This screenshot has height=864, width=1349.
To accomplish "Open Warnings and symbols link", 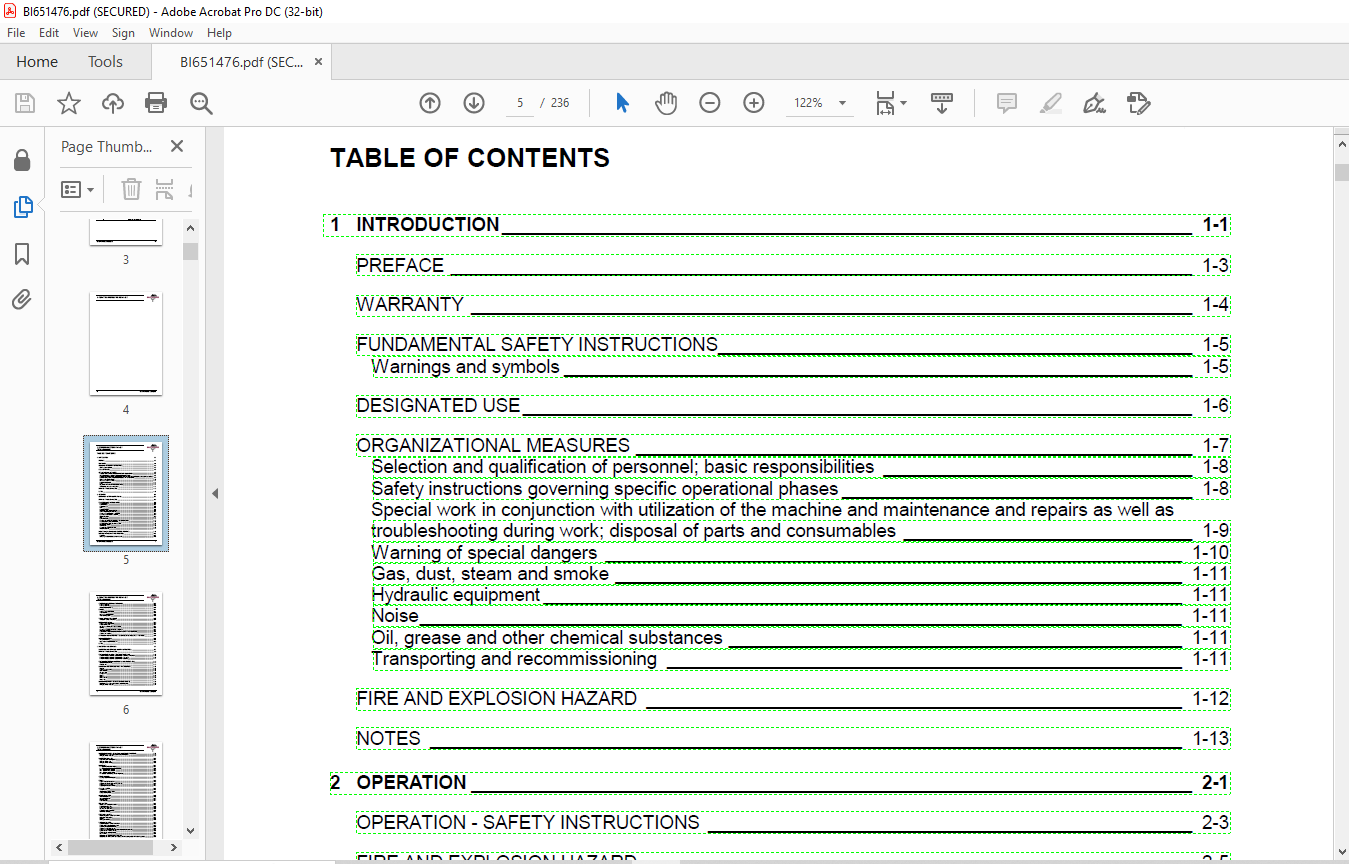I will click(800, 367).
